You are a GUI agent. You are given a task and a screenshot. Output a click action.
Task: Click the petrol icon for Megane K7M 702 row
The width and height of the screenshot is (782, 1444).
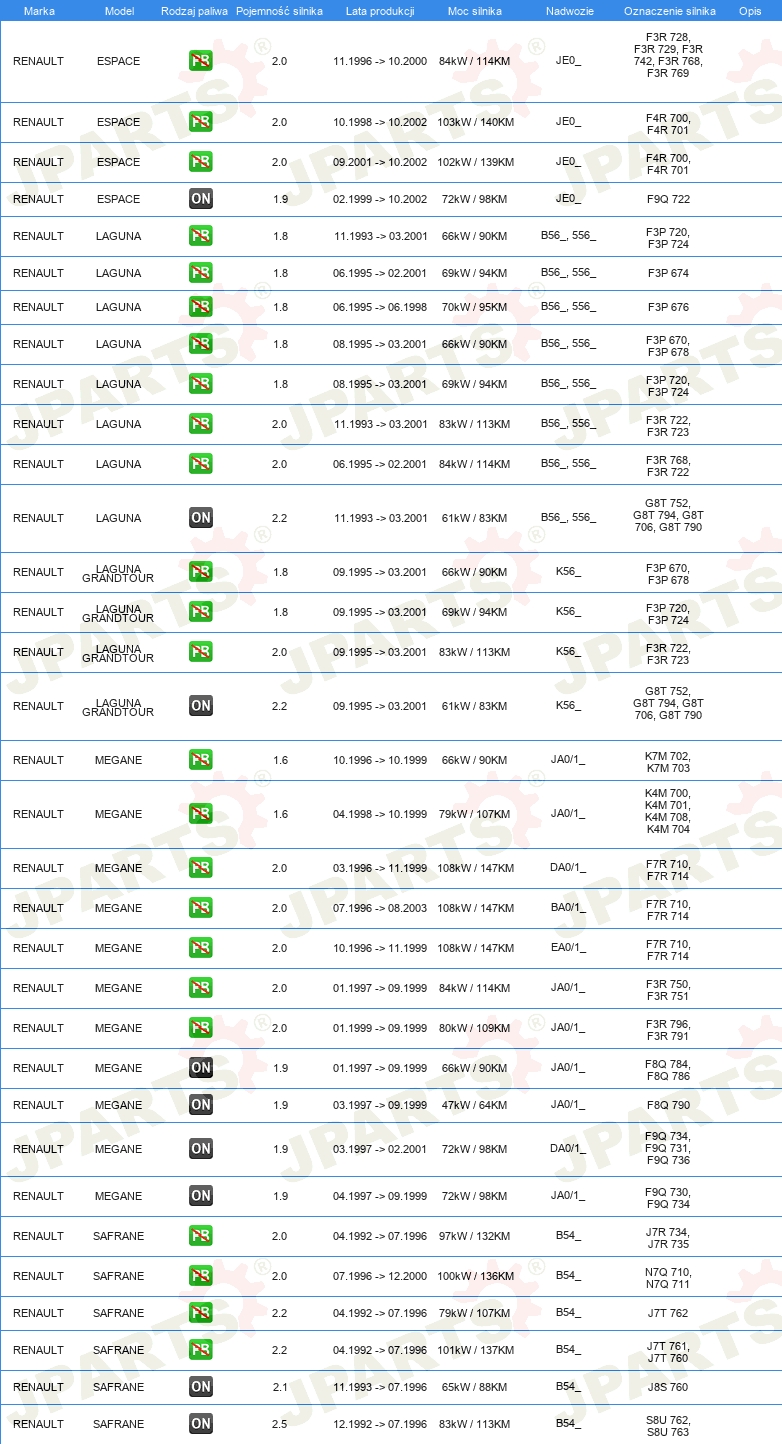click(200, 760)
